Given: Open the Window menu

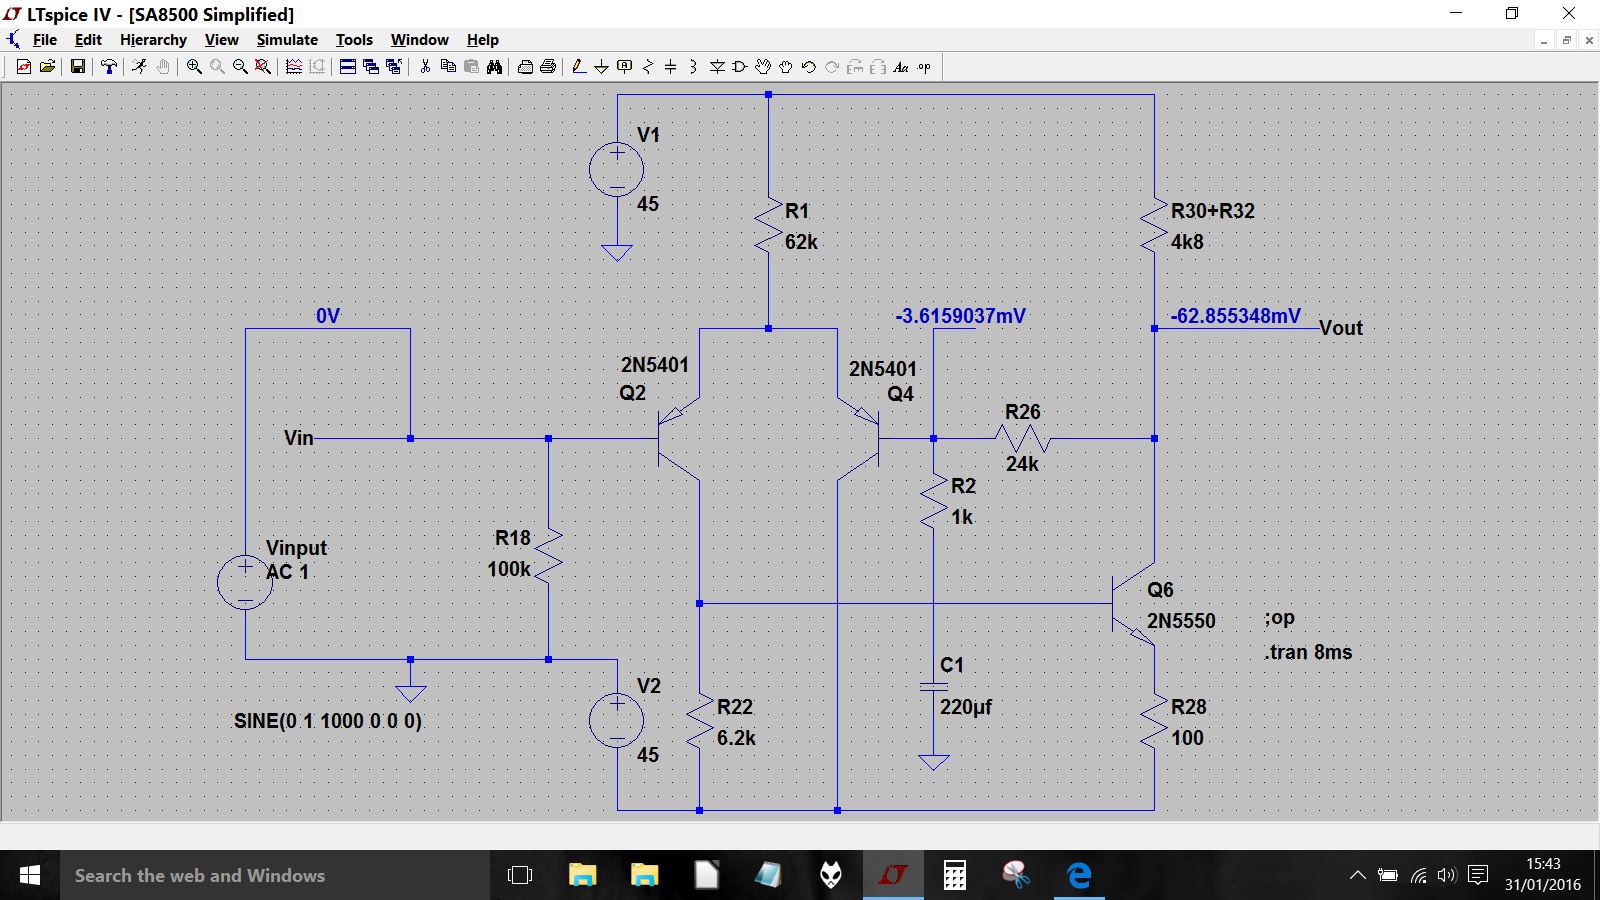Looking at the screenshot, I should pos(419,40).
